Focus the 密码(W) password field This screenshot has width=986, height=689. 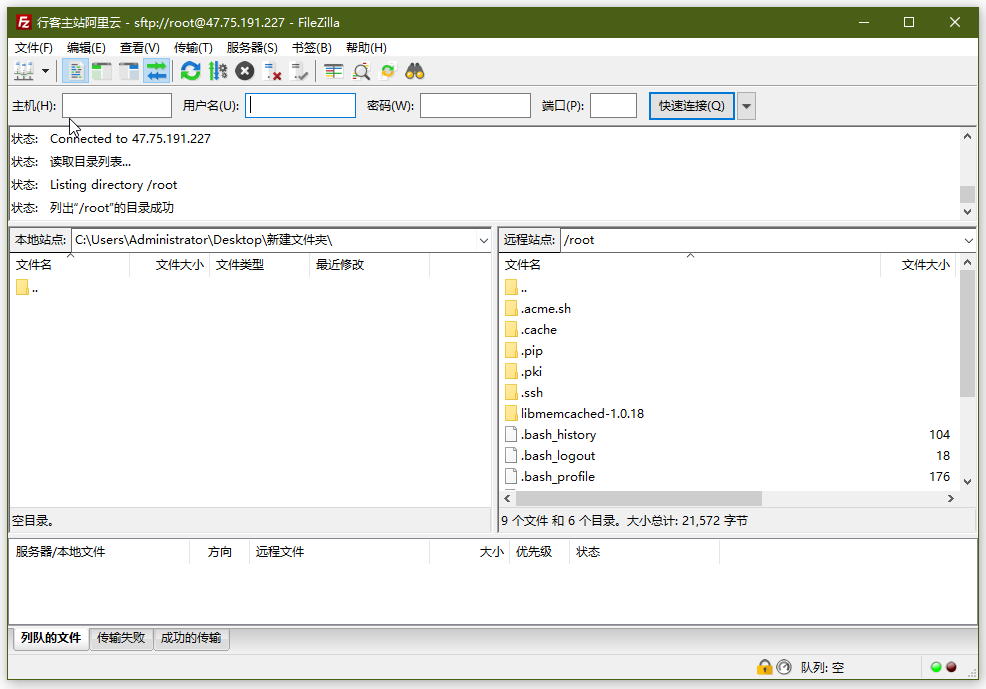tap(475, 106)
